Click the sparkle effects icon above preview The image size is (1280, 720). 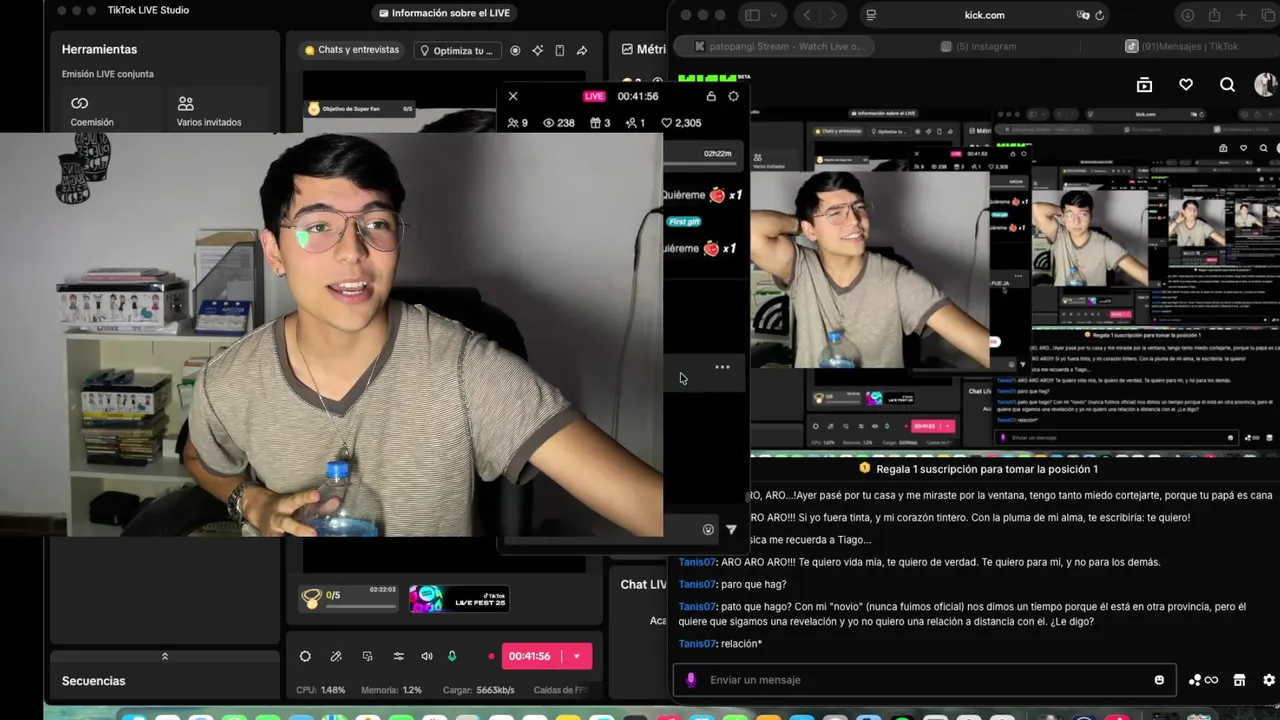pos(537,51)
